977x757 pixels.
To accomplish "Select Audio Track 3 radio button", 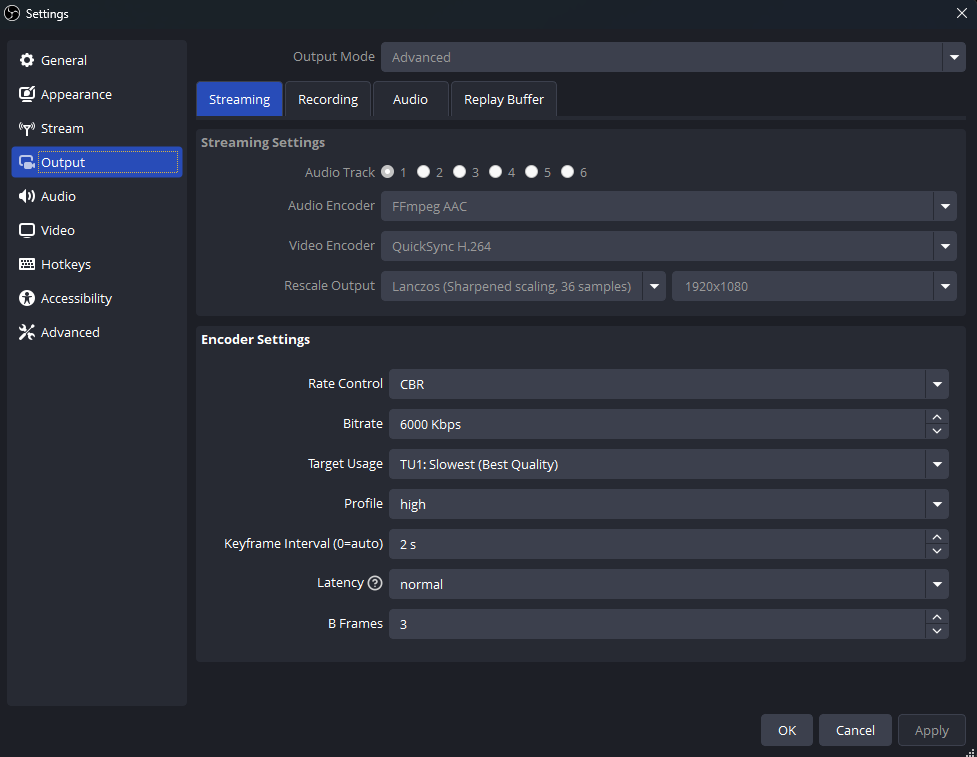I will [x=459, y=172].
